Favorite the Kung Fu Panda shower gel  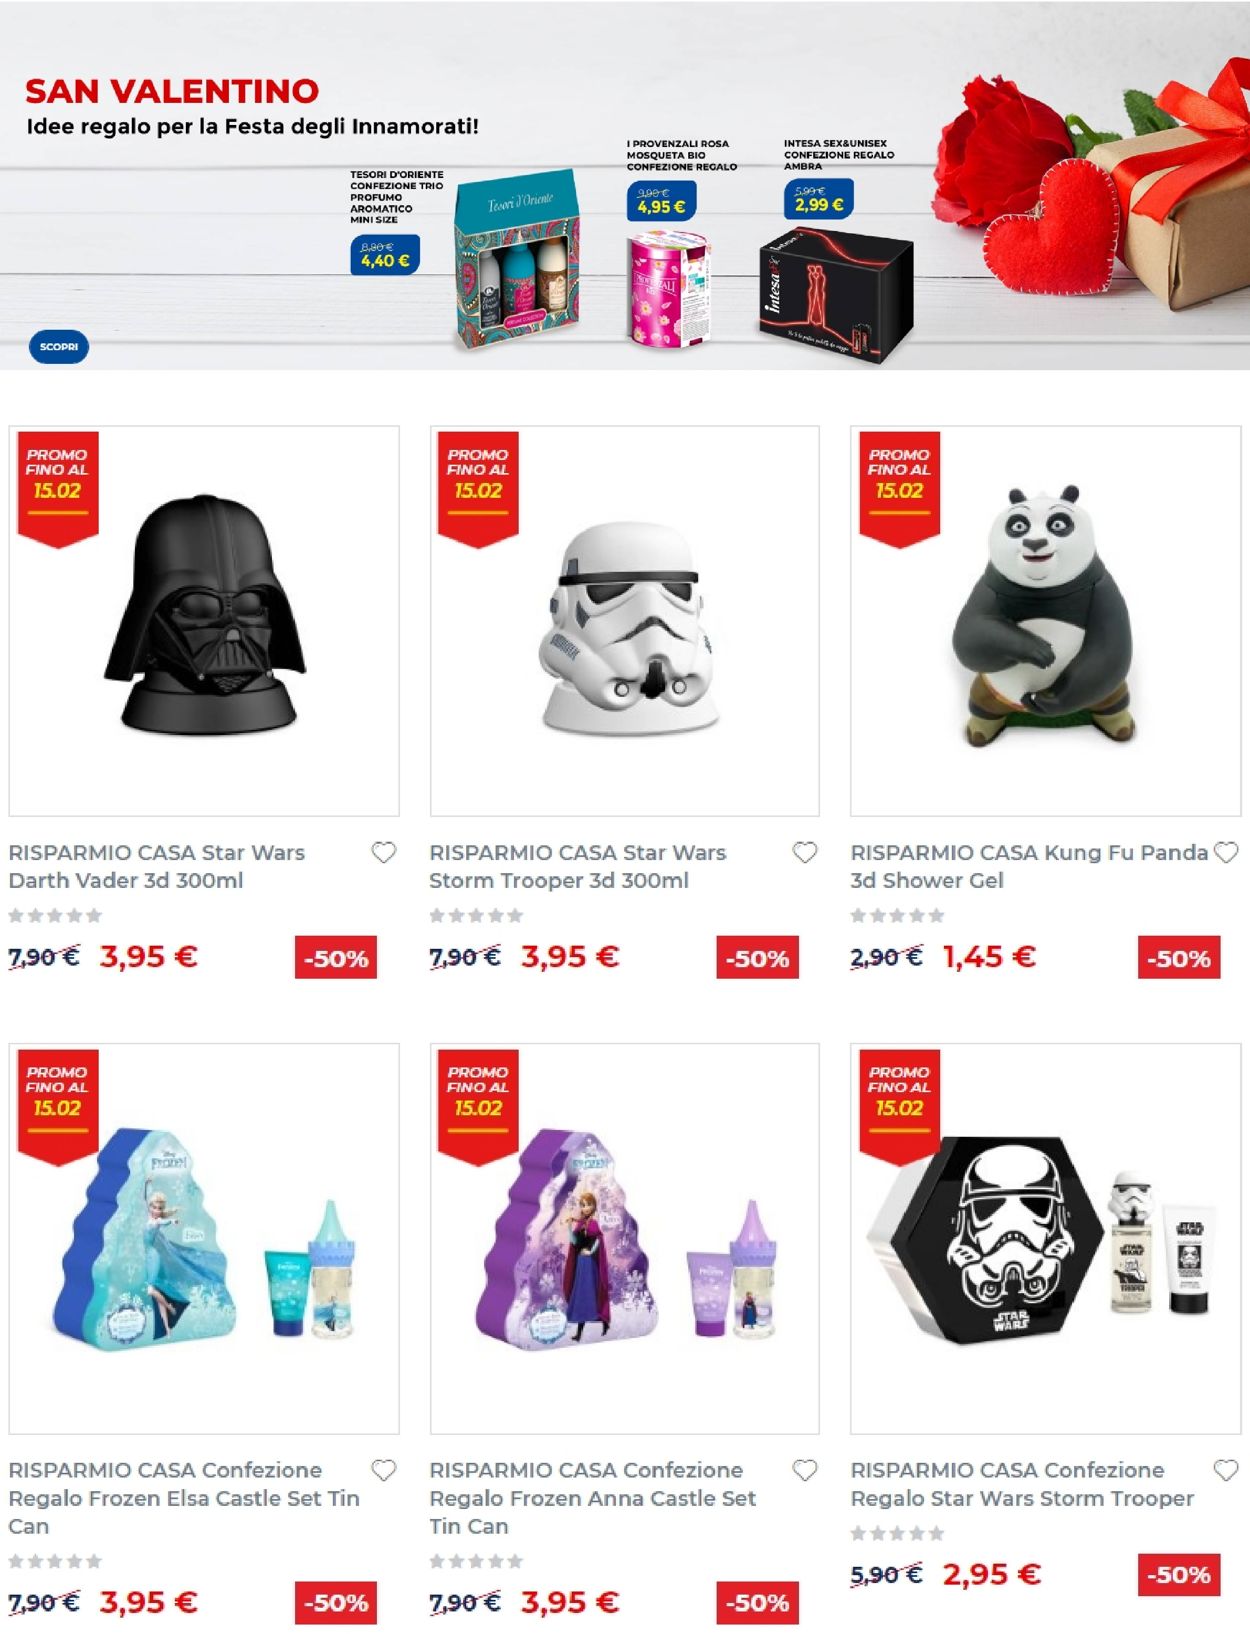(x=1226, y=853)
